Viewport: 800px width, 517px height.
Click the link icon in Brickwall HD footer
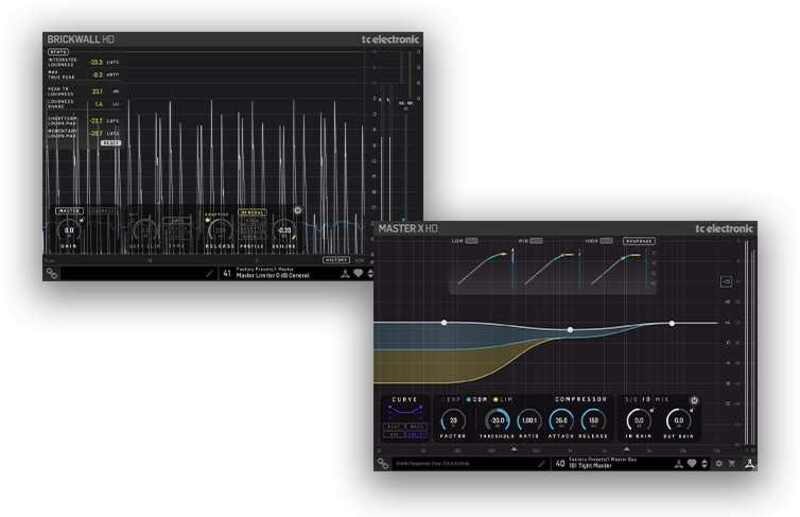tap(52, 272)
